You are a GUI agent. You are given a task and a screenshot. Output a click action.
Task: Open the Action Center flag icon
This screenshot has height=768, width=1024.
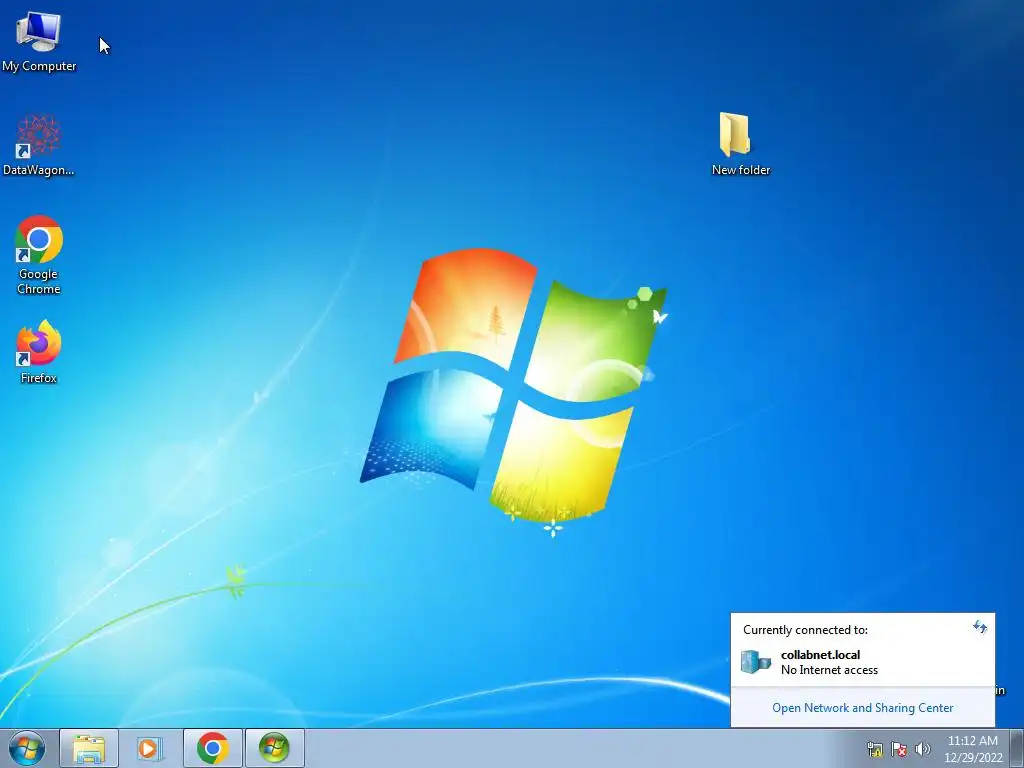tap(899, 749)
